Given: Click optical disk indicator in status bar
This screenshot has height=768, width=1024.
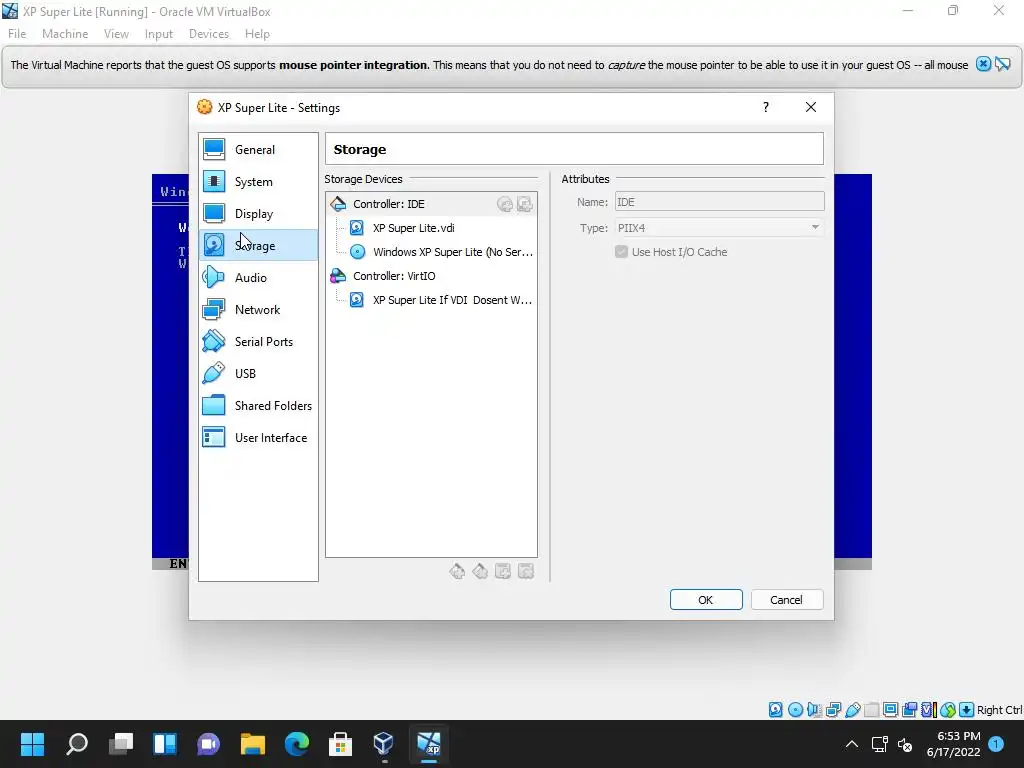Looking at the screenshot, I should [795, 710].
